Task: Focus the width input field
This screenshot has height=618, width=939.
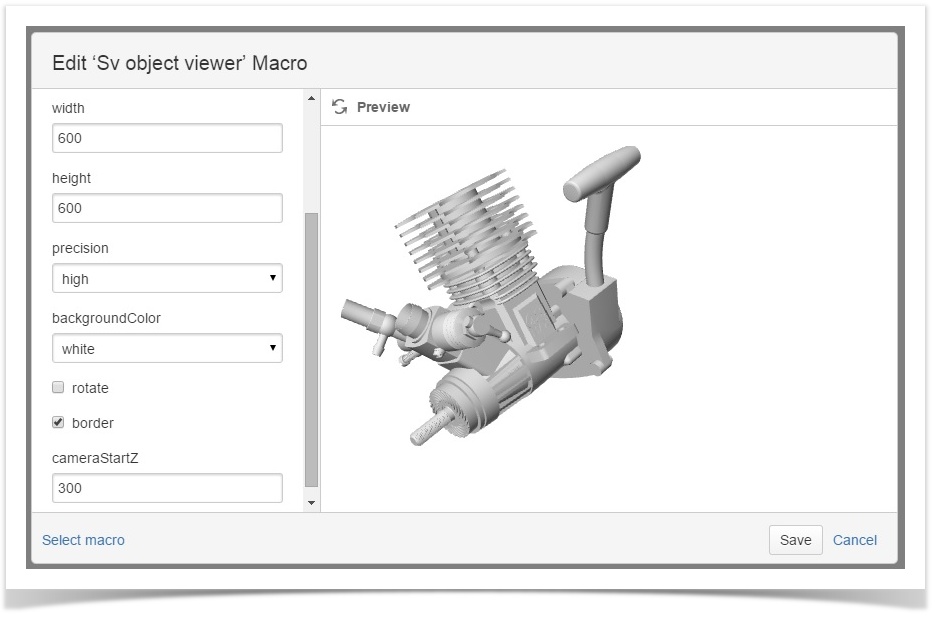Action: point(167,138)
